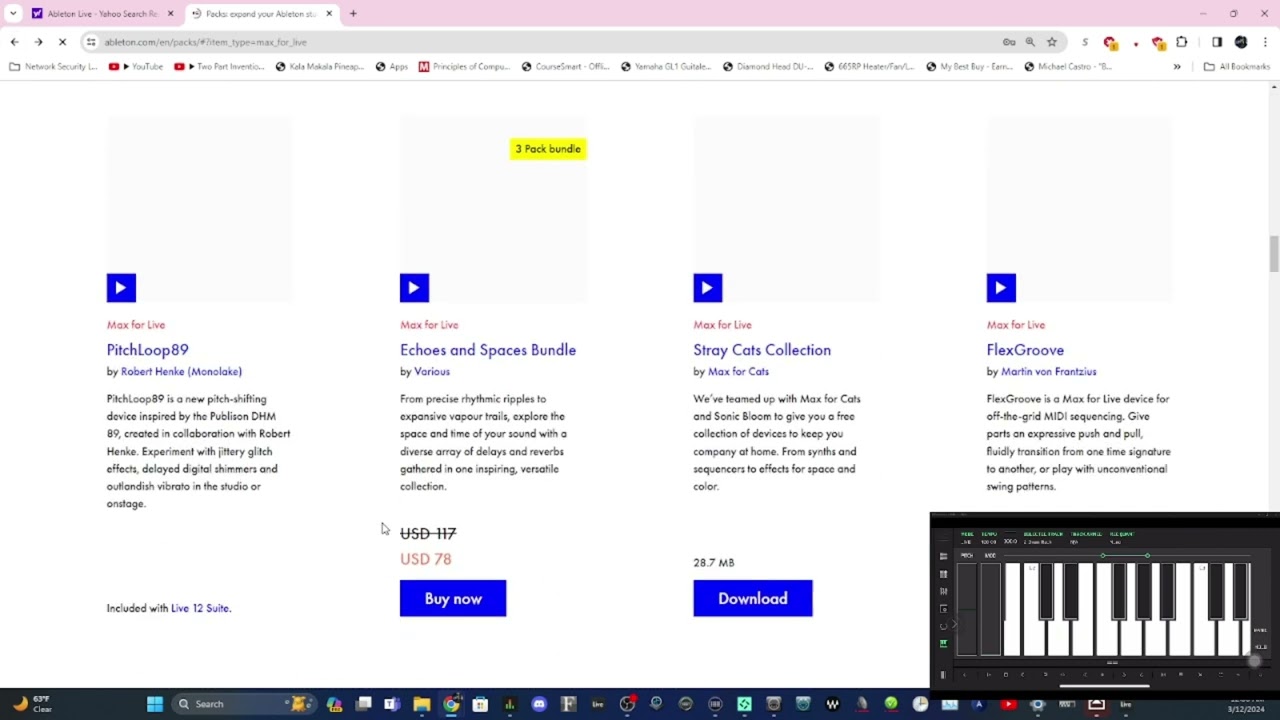Open the browser extensions puzzle icon
1280x720 pixels.
point(1182,42)
